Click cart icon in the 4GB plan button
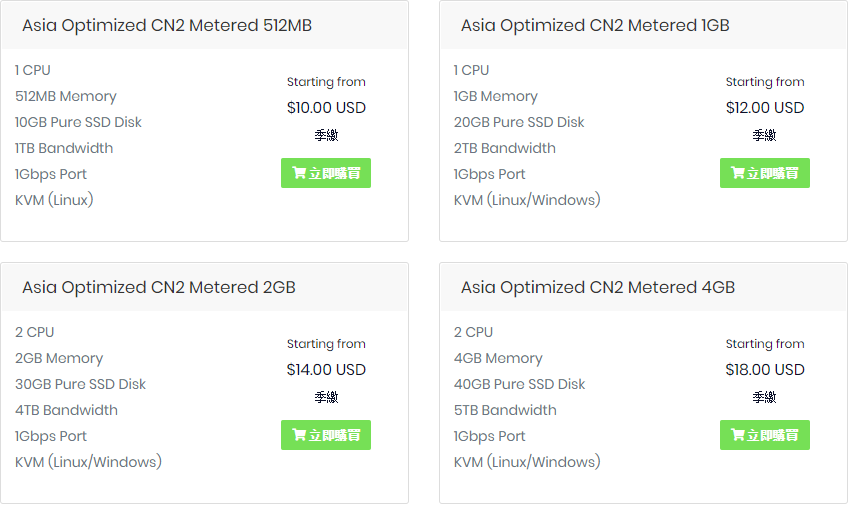 tap(738, 435)
